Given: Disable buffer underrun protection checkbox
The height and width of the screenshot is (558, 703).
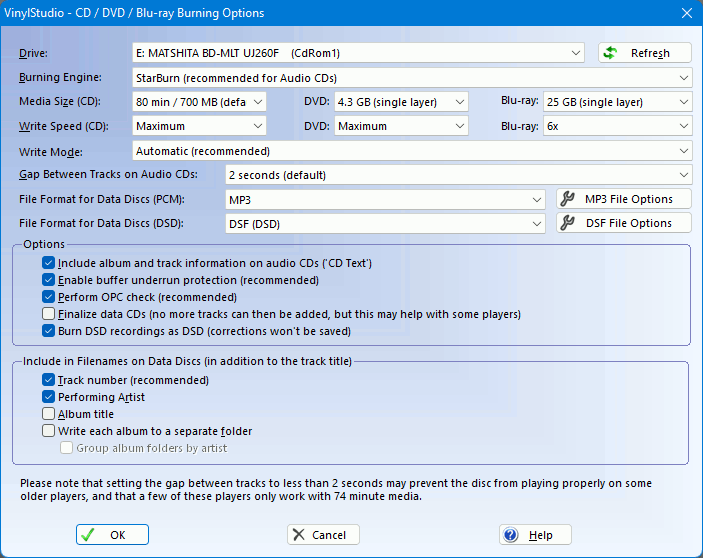Looking at the screenshot, I should coord(48,280).
